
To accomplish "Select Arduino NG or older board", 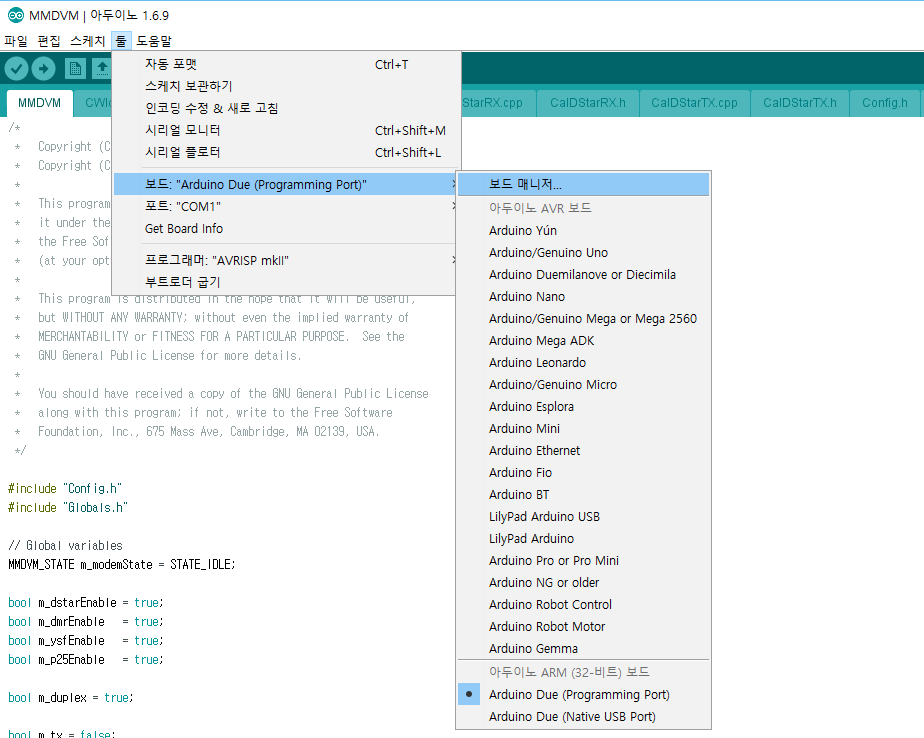I will tap(583, 583).
